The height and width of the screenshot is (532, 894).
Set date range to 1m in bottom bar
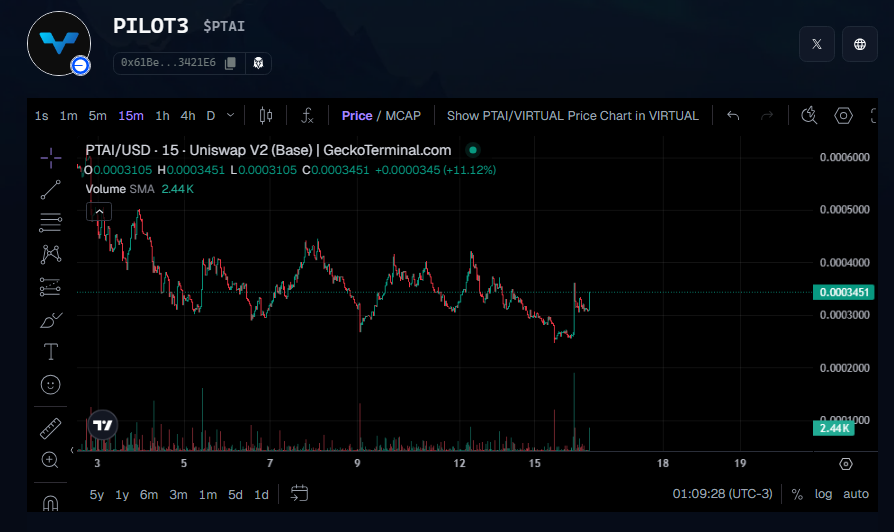coord(208,495)
